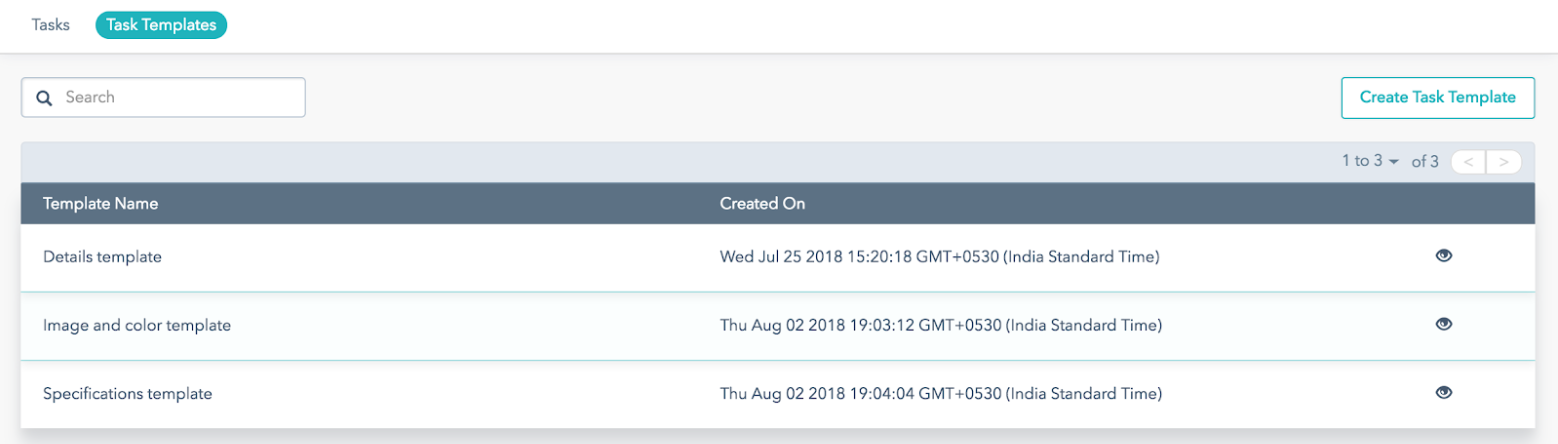Select Image and color template creation date
The width and height of the screenshot is (1558, 444).
(941, 325)
